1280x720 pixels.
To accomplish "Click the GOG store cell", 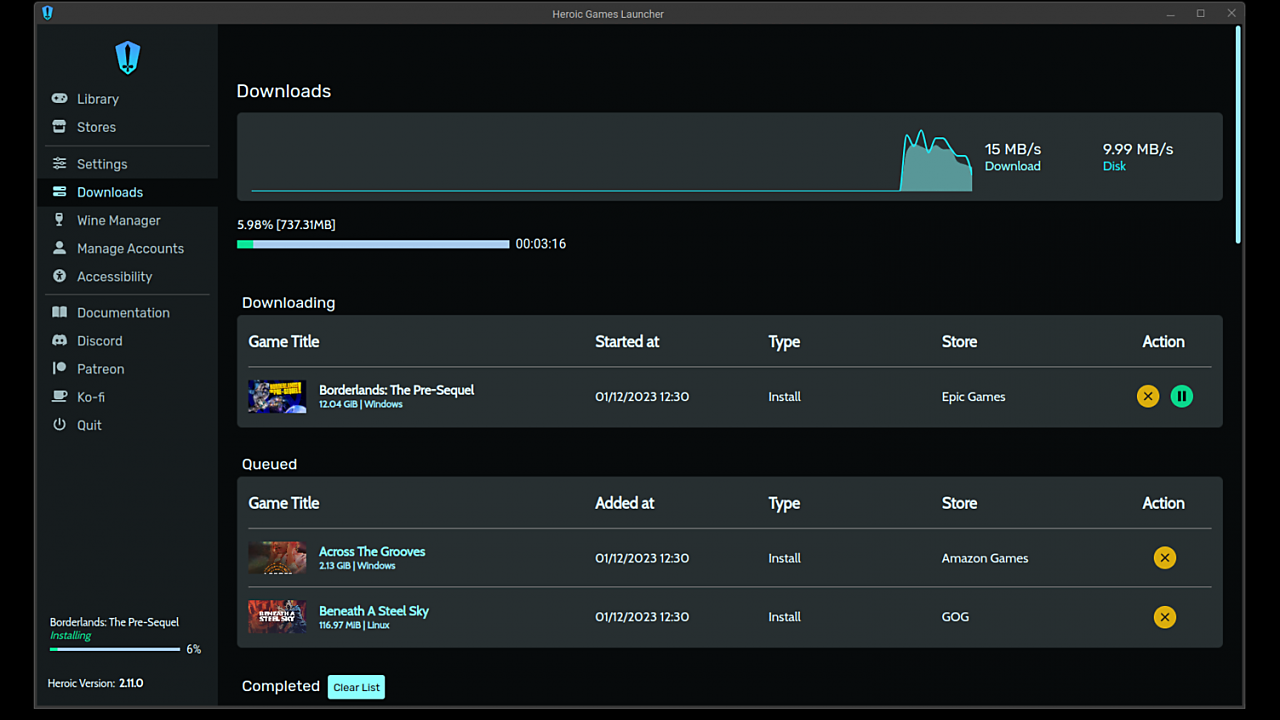I will [x=955, y=617].
